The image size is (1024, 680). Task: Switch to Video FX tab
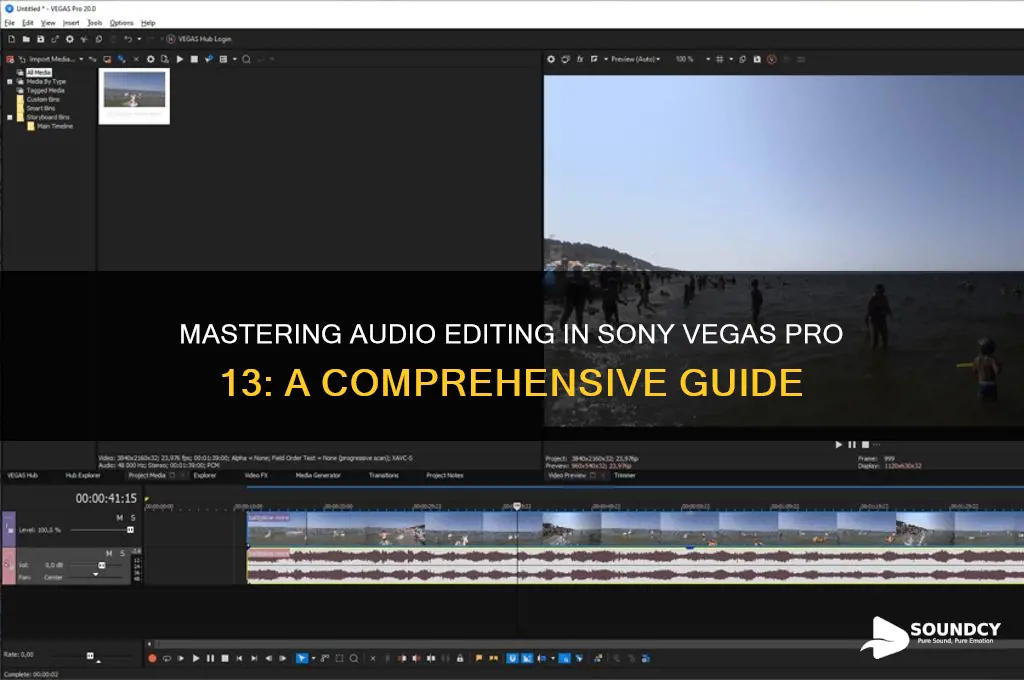pos(256,476)
